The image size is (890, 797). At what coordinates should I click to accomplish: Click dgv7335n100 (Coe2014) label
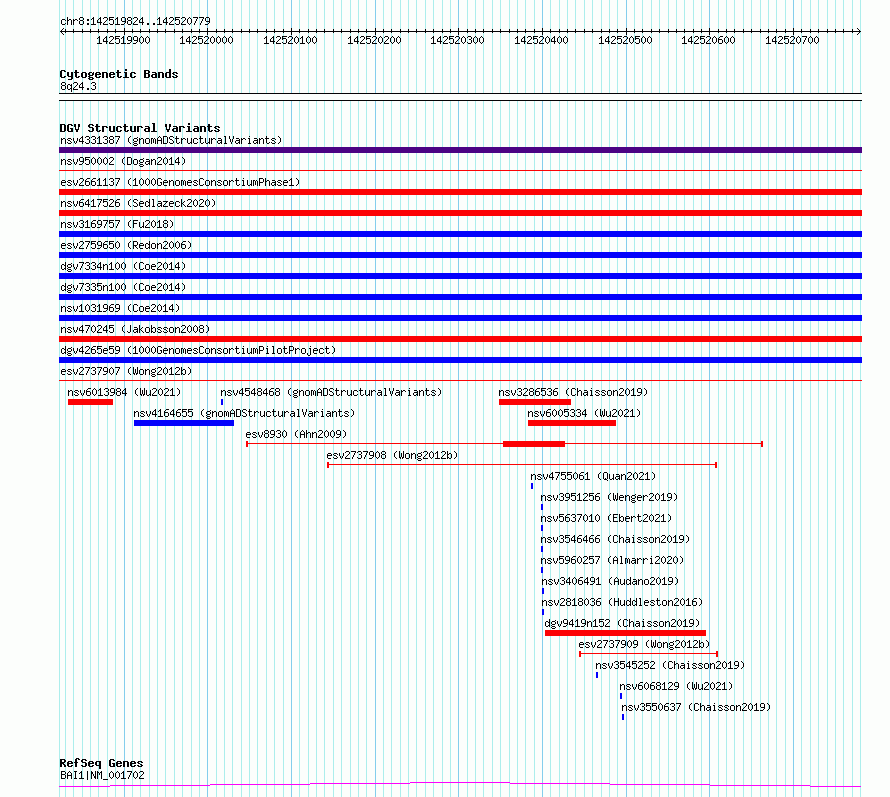tap(123, 287)
